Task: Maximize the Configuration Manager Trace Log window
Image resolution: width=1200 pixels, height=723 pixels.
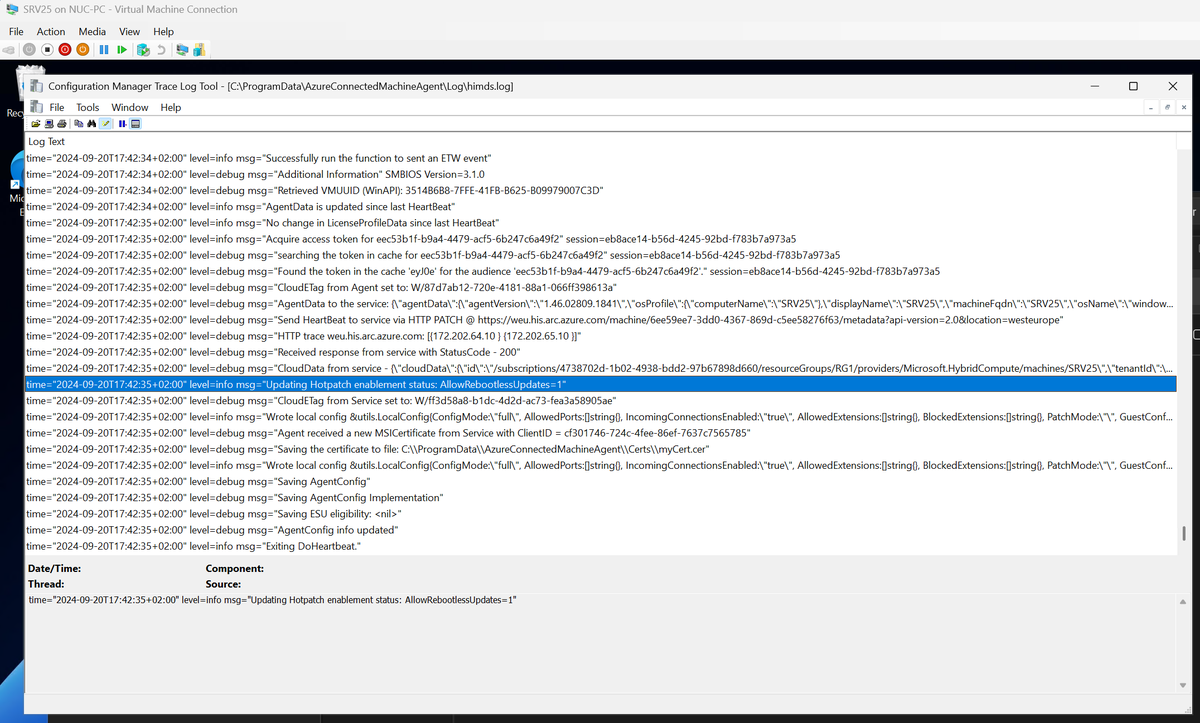Action: pyautogui.click(x=1133, y=86)
